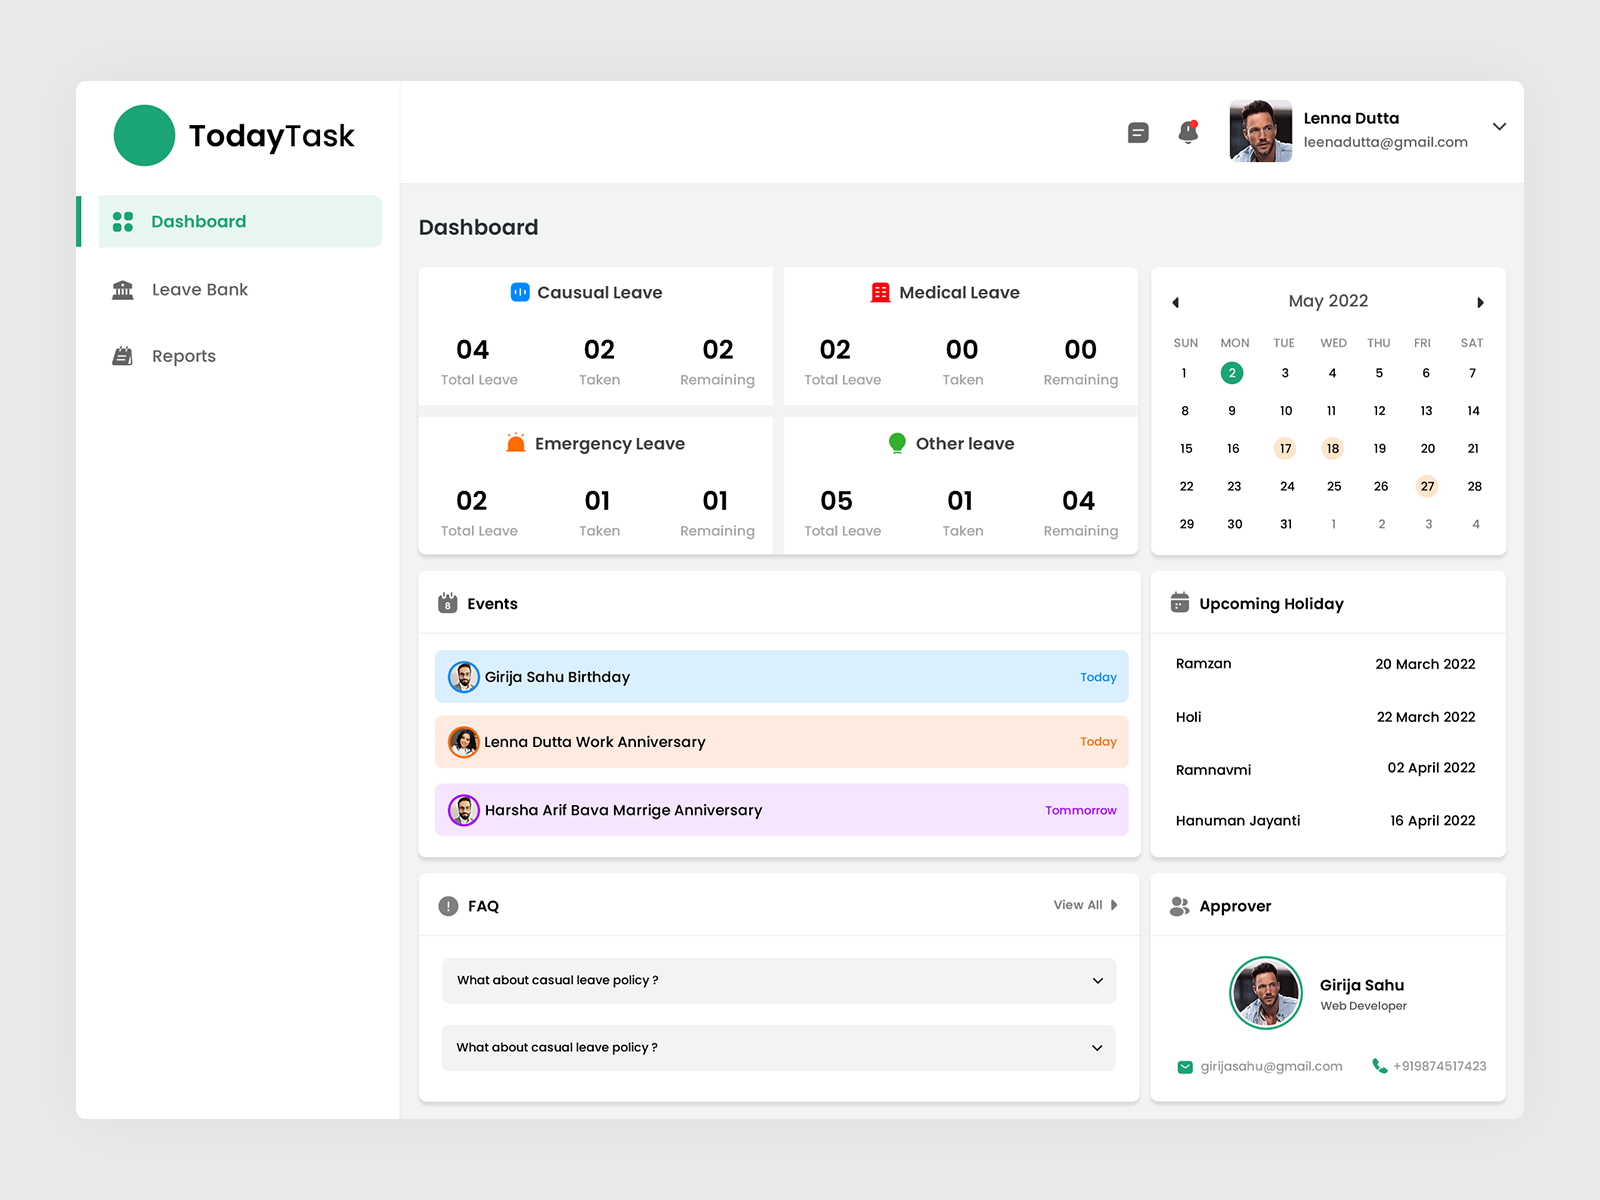Click the girijasahu@gmail.com email link

1271,1067
